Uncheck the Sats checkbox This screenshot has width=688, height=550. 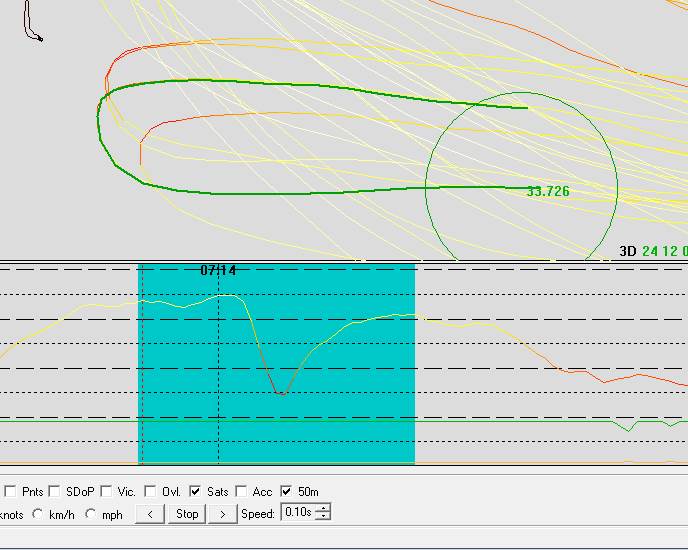pyautogui.click(x=195, y=492)
